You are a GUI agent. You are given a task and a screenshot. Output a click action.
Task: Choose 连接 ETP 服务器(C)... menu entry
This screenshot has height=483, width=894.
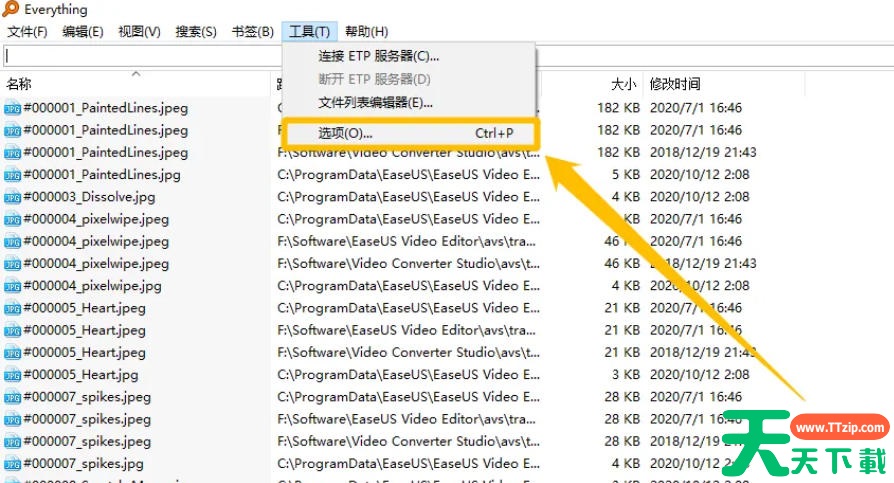[378, 56]
